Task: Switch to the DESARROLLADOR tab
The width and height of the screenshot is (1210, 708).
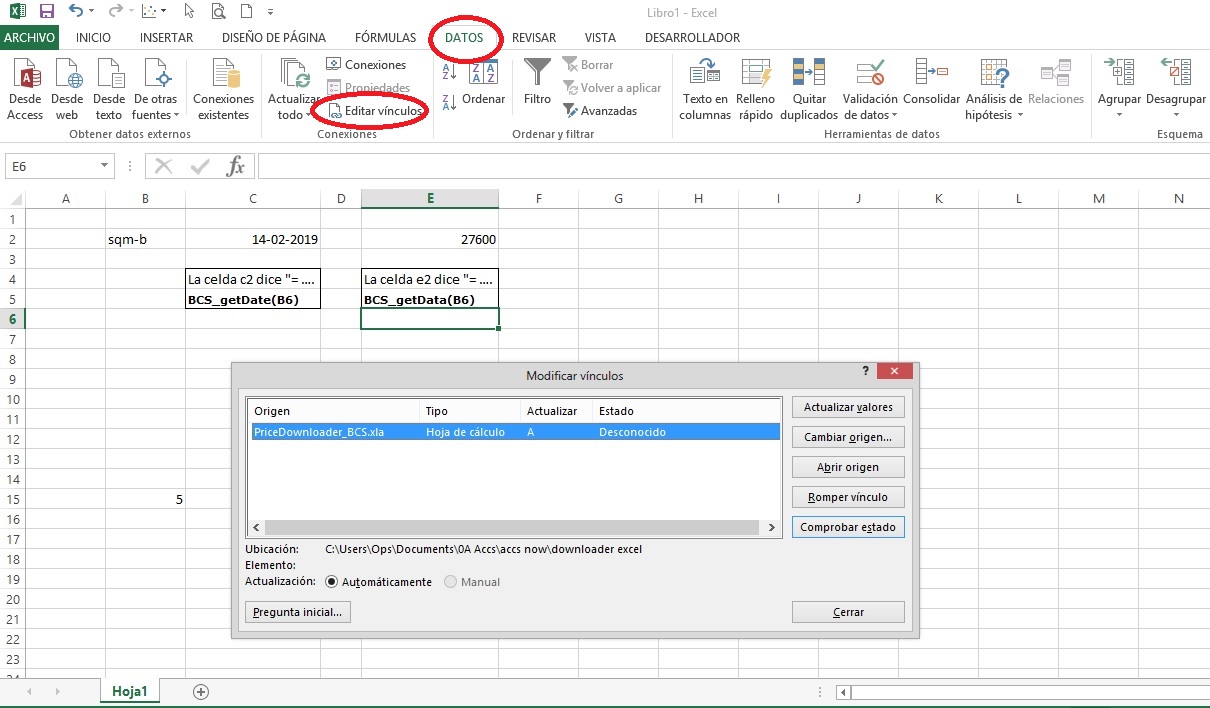Action: (x=692, y=38)
